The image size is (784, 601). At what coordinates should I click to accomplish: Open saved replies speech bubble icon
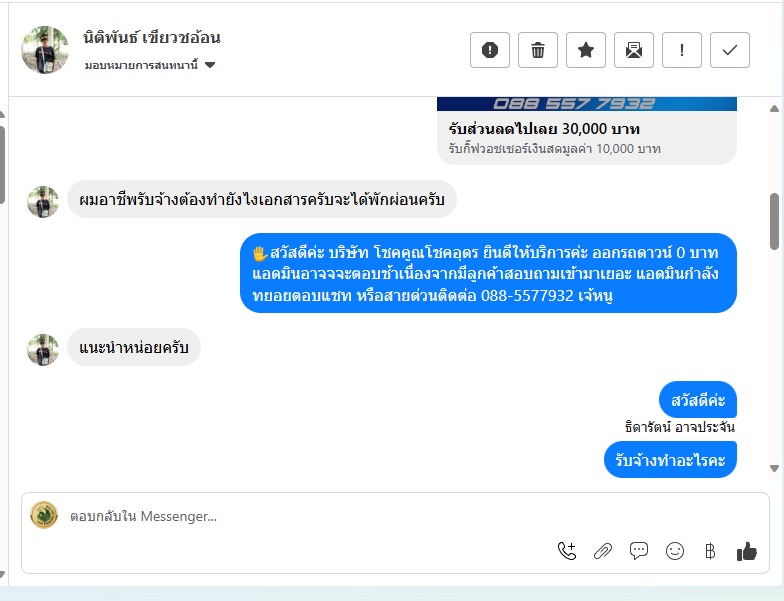tap(639, 551)
